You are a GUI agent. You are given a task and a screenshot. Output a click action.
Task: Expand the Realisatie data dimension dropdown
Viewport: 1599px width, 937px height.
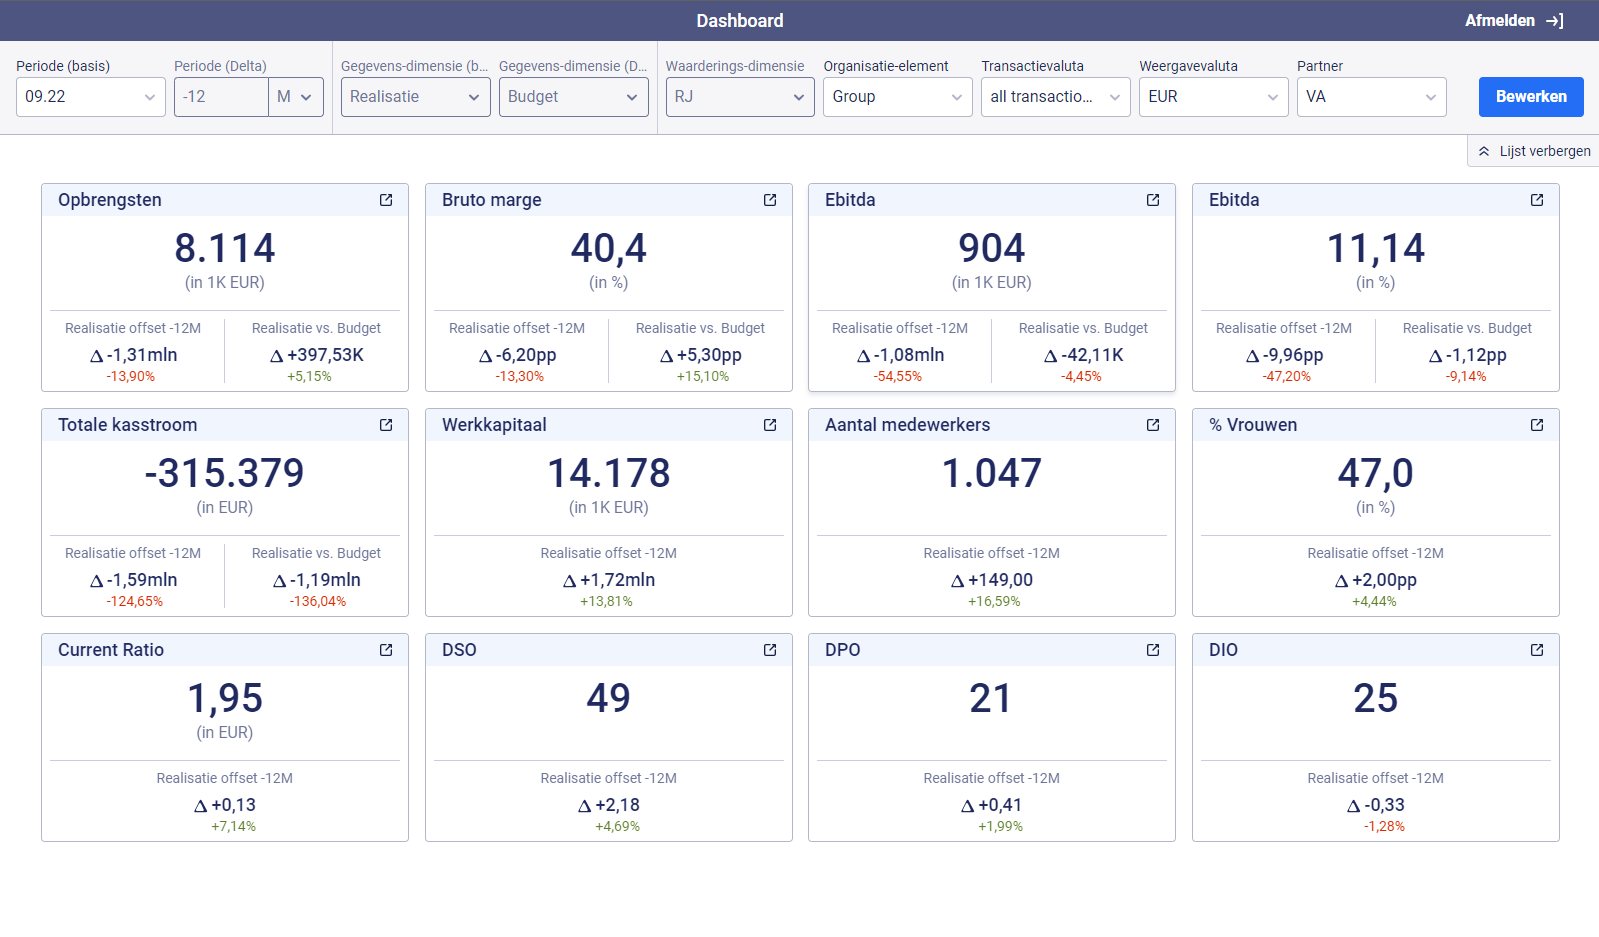tap(415, 97)
